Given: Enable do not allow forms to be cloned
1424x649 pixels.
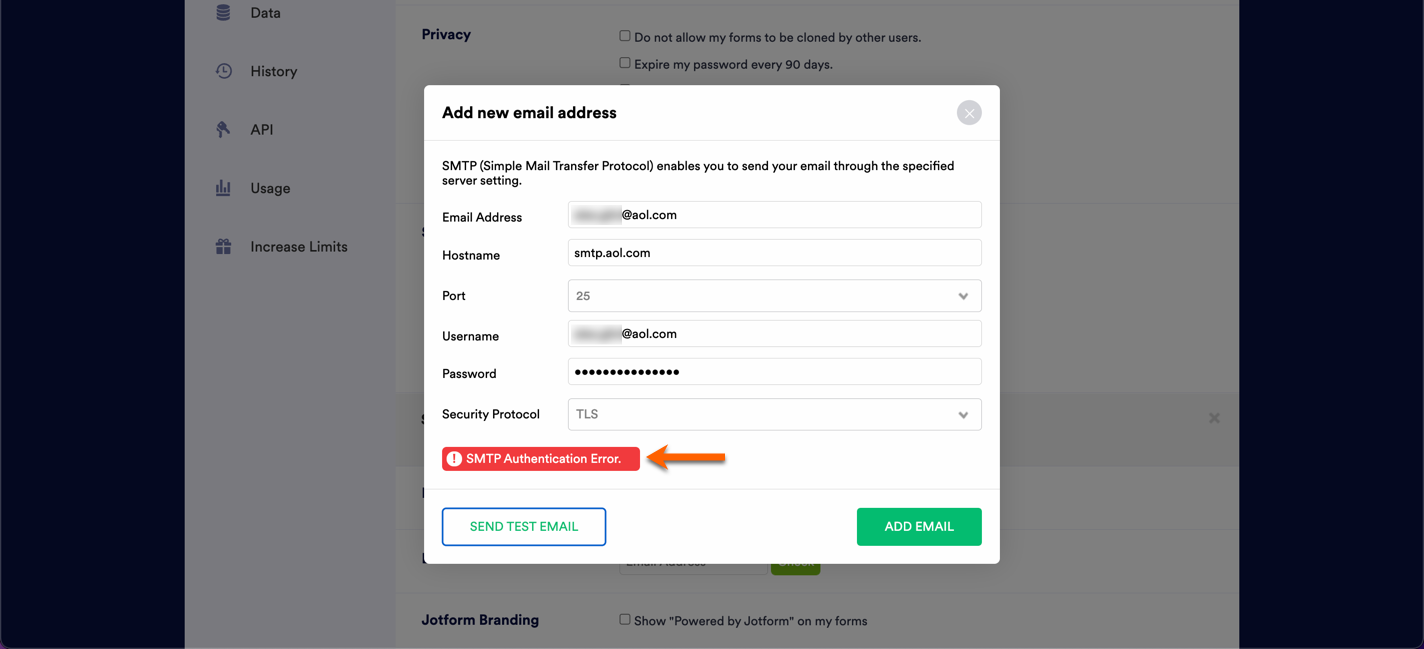Looking at the screenshot, I should coord(625,36).
